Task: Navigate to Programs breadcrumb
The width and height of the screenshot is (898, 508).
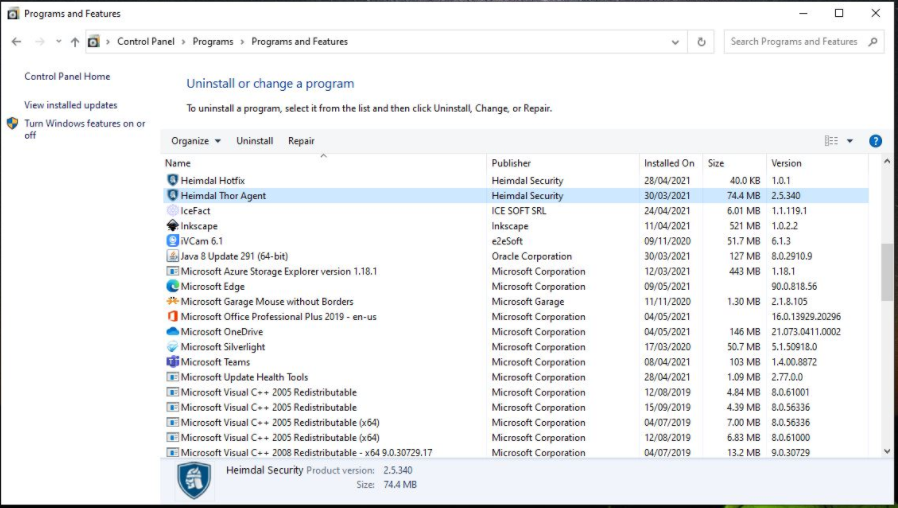Action: [x=212, y=42]
